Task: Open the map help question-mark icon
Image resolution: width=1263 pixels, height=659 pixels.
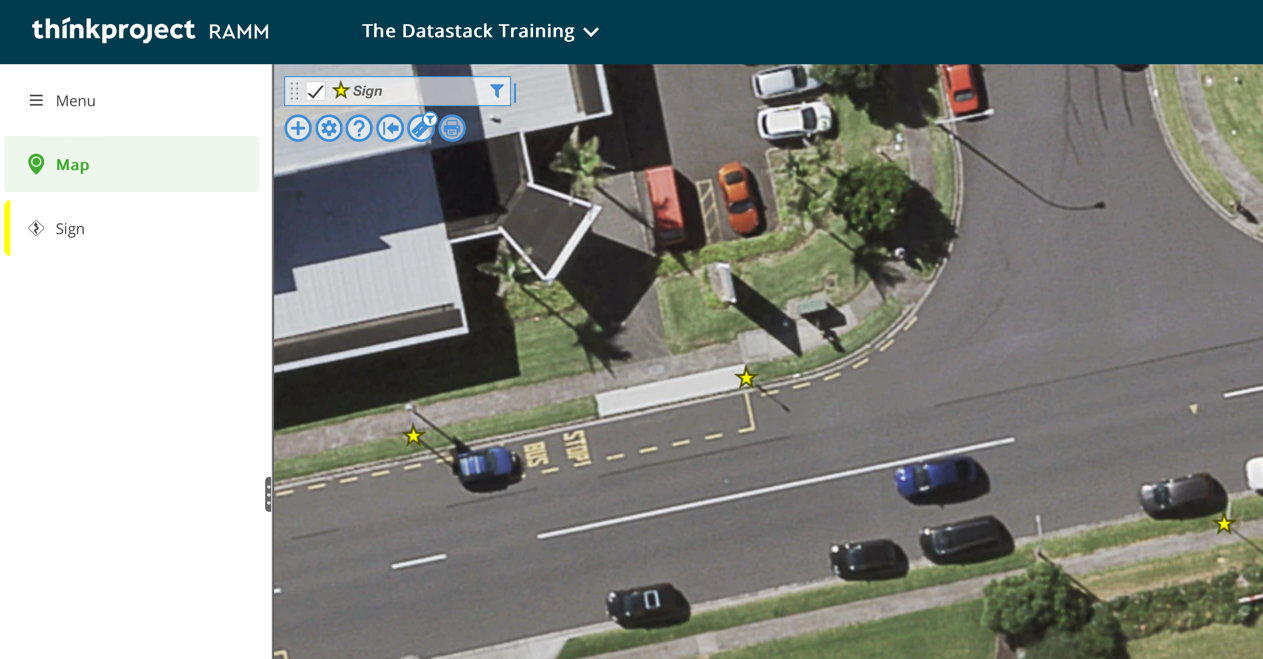Action: coord(359,128)
